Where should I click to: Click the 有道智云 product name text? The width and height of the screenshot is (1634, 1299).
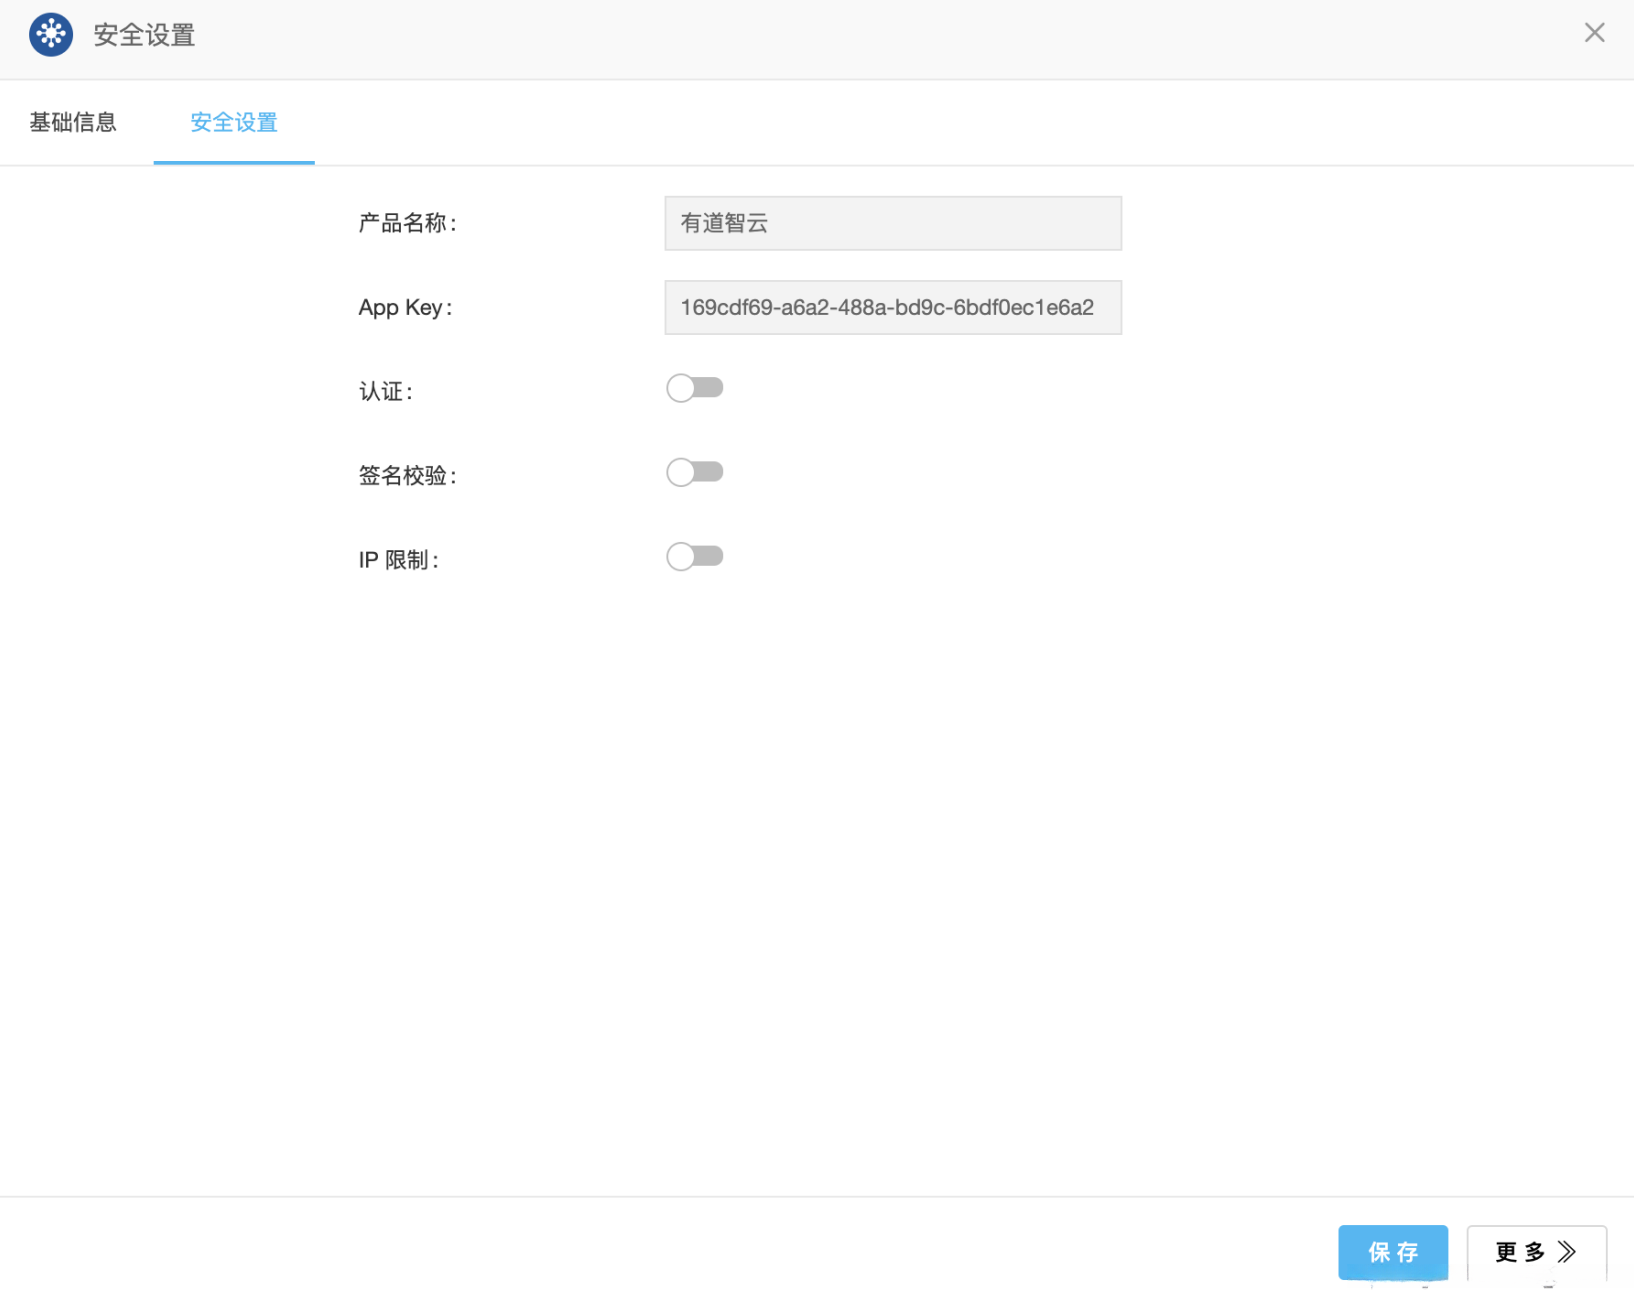(723, 223)
